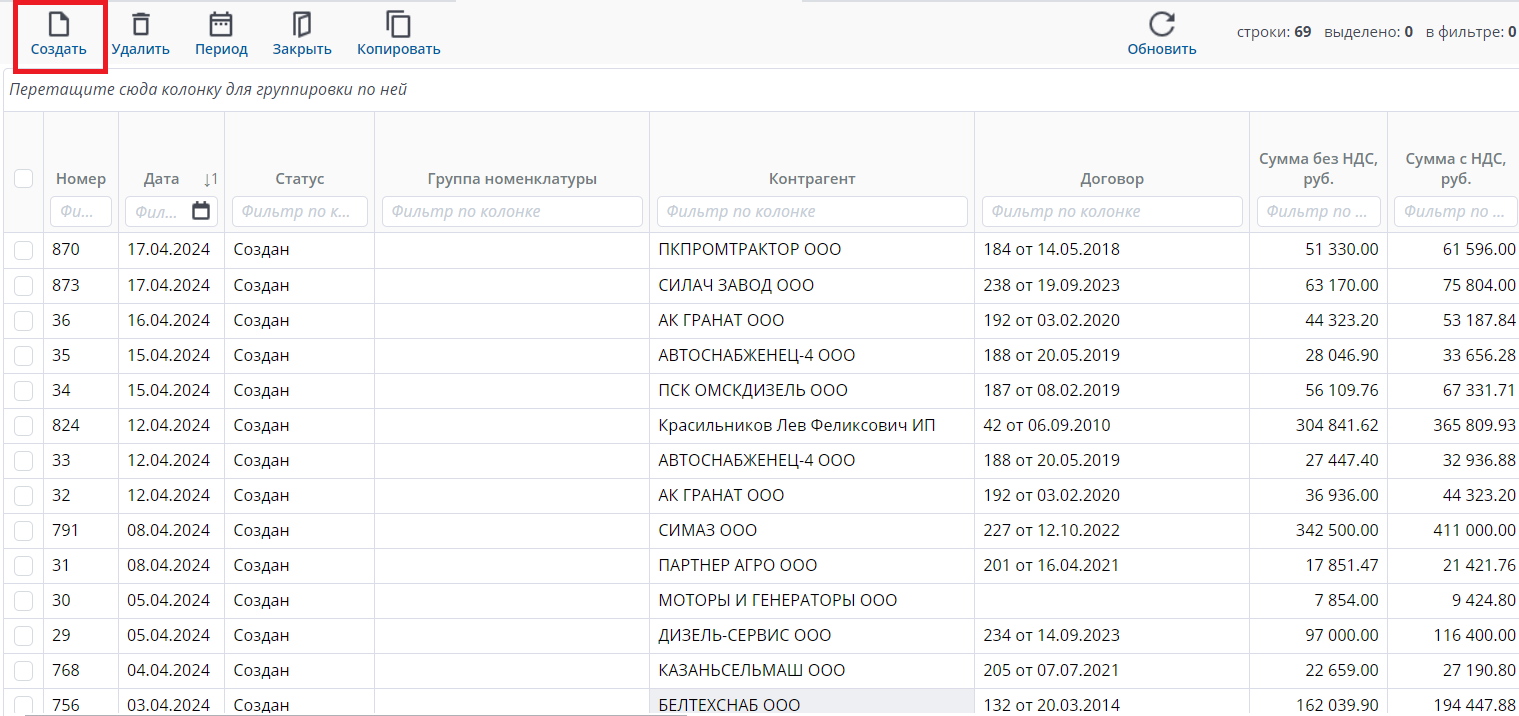Open the СИЛАЧ ЗАВОД ООО row
This screenshot has width=1519, height=716.
736,285
